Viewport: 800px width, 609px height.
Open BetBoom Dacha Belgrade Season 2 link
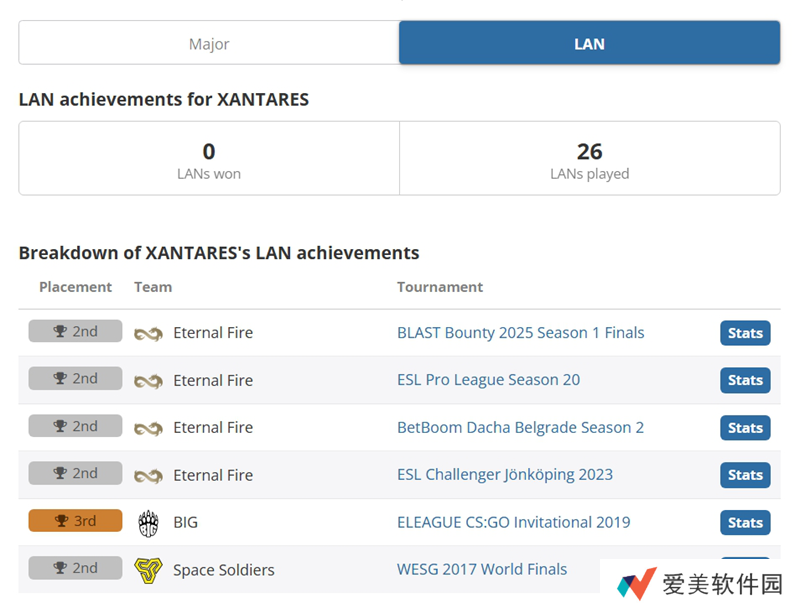point(520,427)
